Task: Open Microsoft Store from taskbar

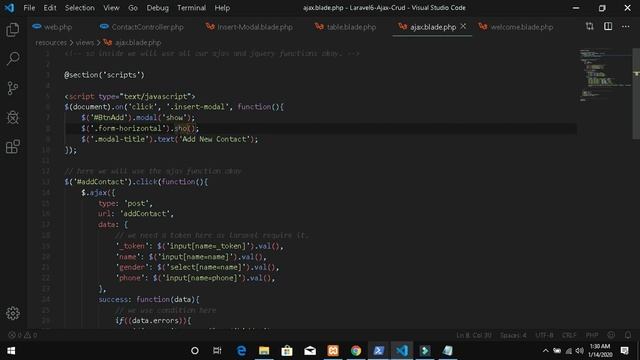Action: 287,351
